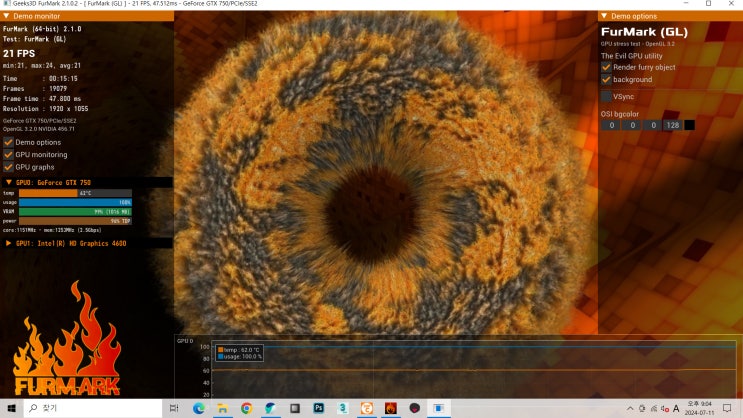
Task: Toggle the background checkbox
Action: click(606, 80)
